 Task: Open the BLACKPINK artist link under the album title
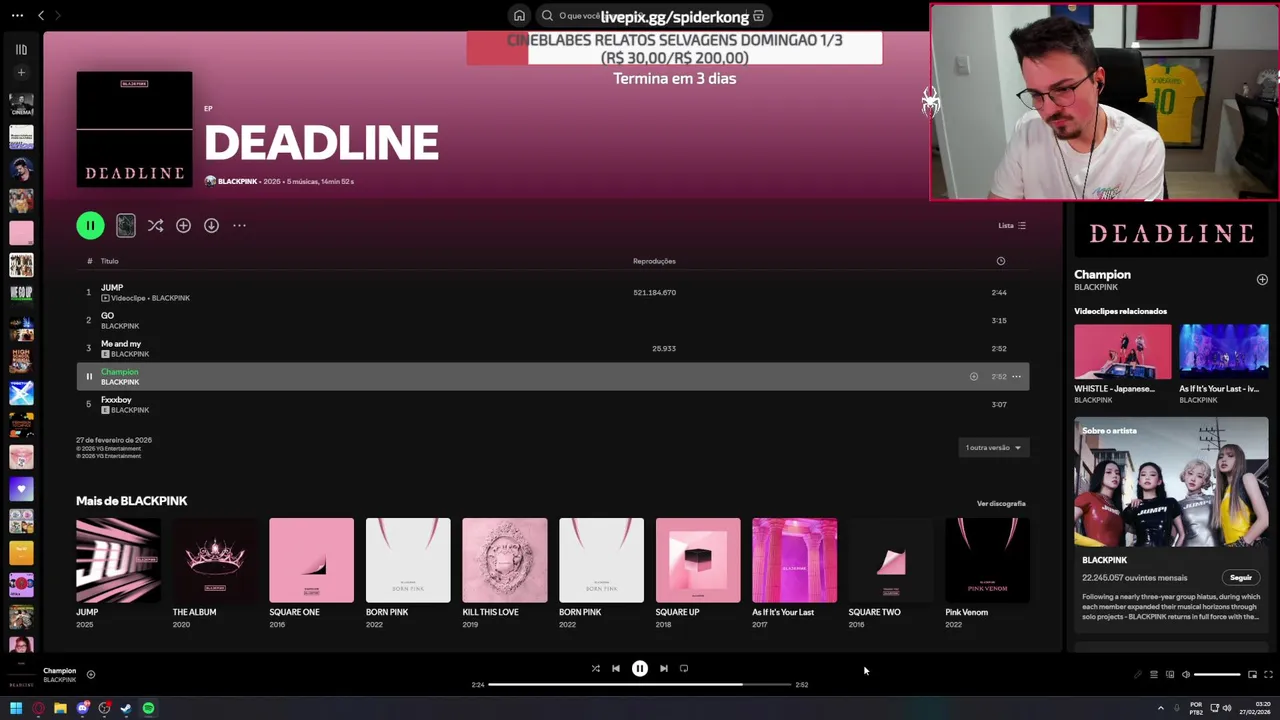pos(237,182)
